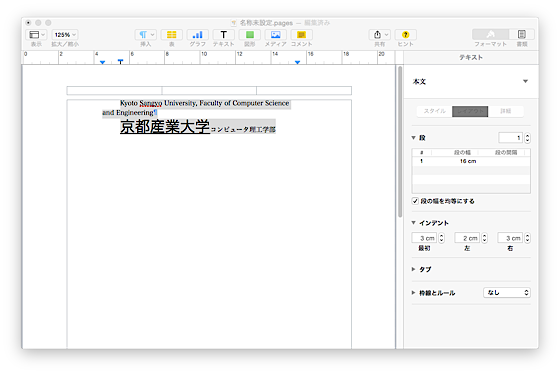Click the right indent marker on ruler
This screenshot has height=374, width=560.
[297, 63]
